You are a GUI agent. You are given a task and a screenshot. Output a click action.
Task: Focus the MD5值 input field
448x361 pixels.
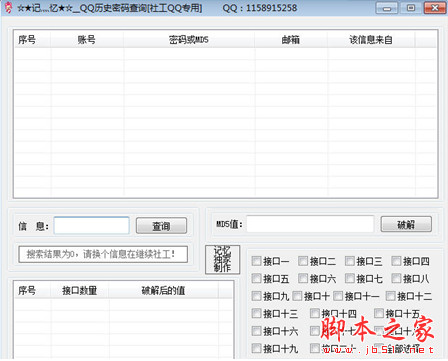coord(310,224)
